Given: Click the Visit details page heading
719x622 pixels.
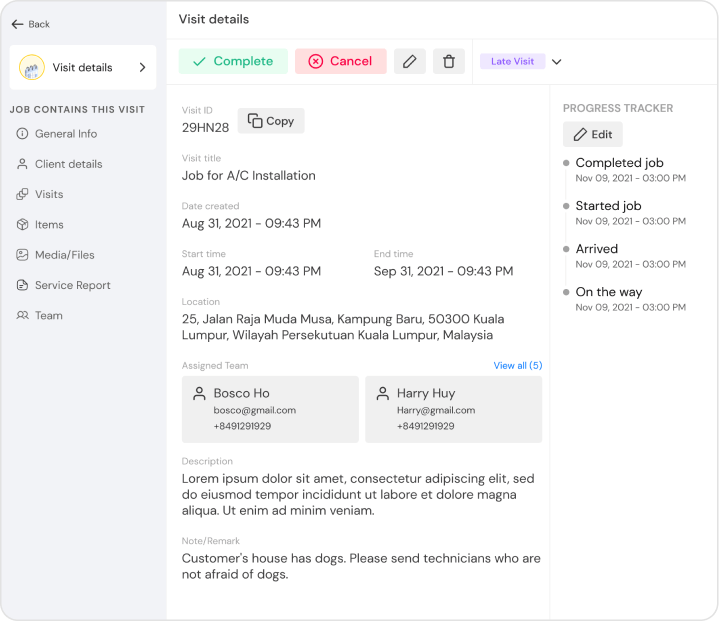Looking at the screenshot, I should click(x=214, y=19).
